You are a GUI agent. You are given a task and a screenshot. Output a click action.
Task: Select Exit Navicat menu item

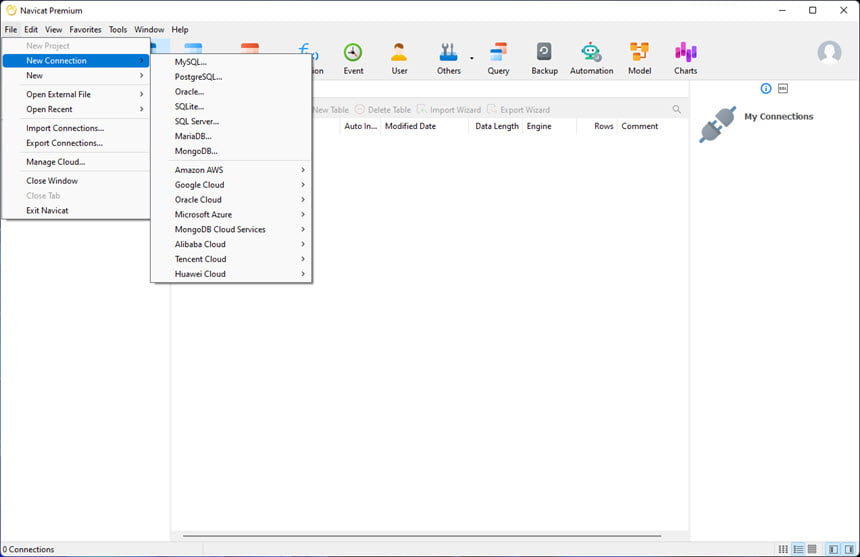76,210
